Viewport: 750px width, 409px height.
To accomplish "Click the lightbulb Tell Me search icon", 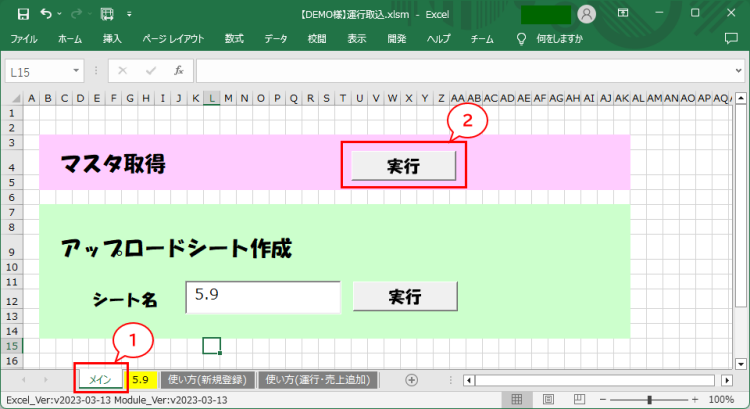I will pos(521,39).
